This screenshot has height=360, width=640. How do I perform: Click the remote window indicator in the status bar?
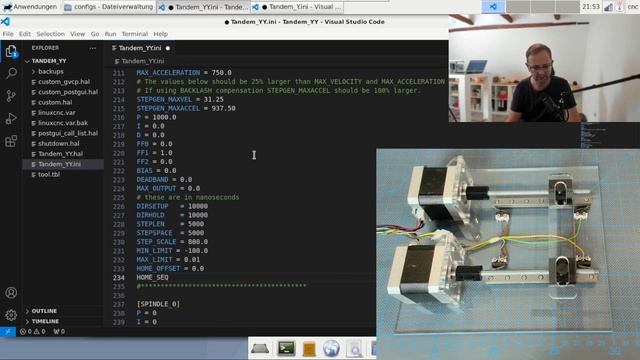pyautogui.click(x=8, y=331)
